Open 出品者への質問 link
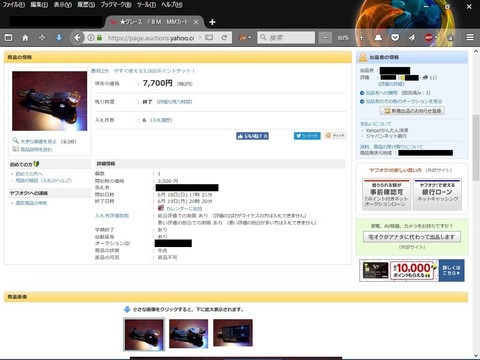 [x=381, y=93]
